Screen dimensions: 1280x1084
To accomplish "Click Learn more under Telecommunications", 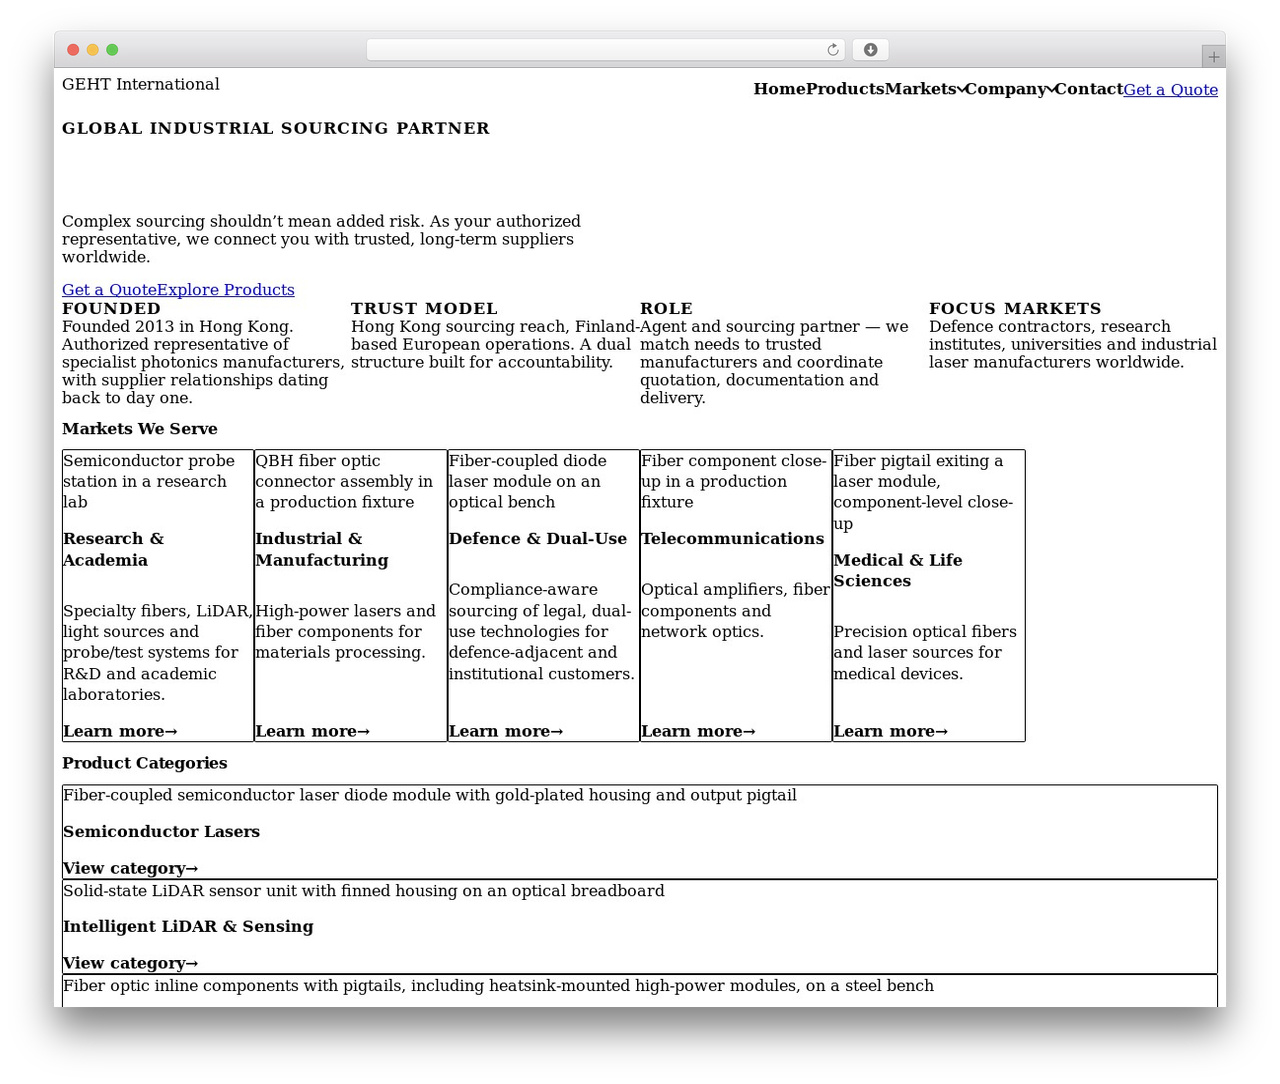I will pyautogui.click(x=698, y=731).
